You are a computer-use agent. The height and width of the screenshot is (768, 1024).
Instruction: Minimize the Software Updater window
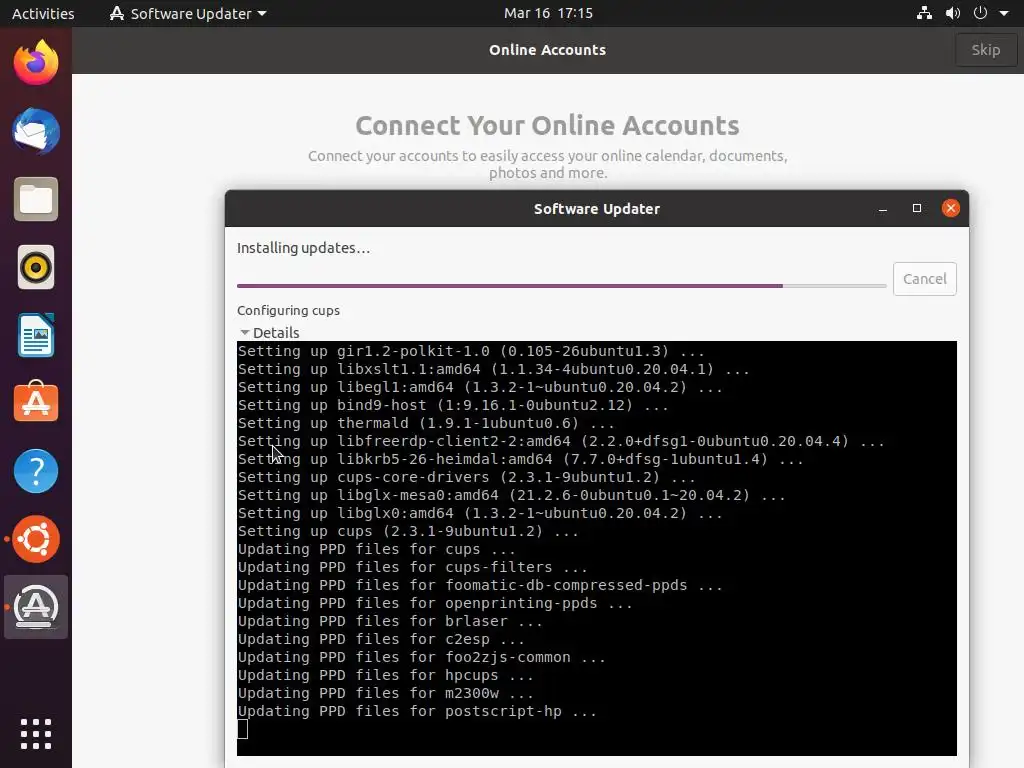pyautogui.click(x=882, y=209)
